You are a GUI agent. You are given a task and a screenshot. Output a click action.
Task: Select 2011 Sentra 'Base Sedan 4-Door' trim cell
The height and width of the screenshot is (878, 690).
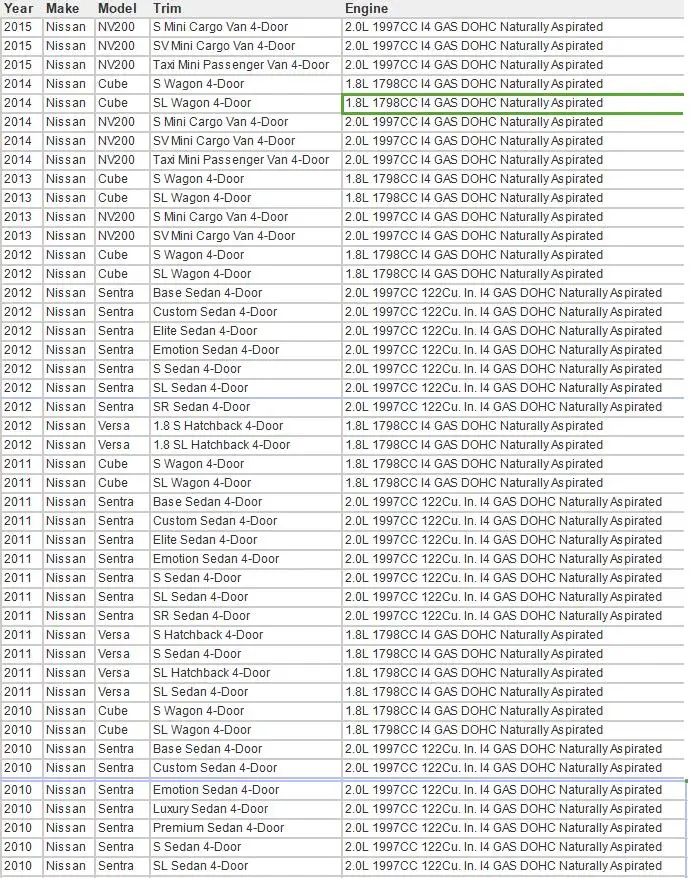coord(246,503)
